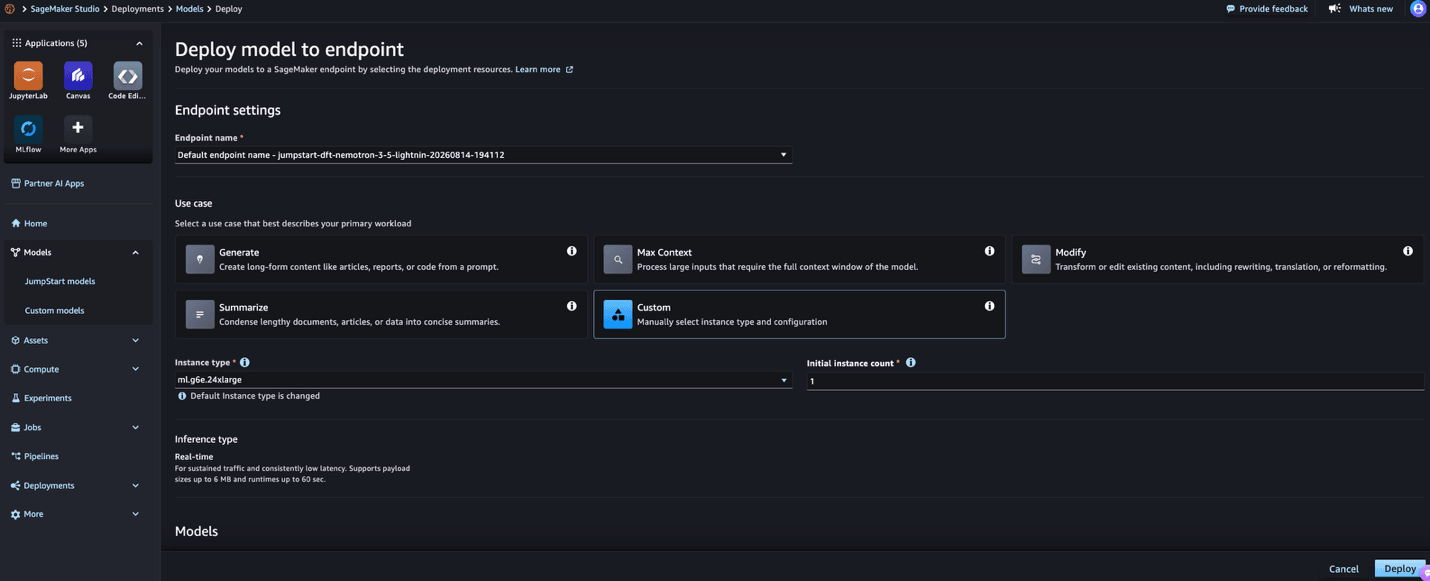Select the Generate use case card
The image size is (1430, 581).
coord(381,259)
